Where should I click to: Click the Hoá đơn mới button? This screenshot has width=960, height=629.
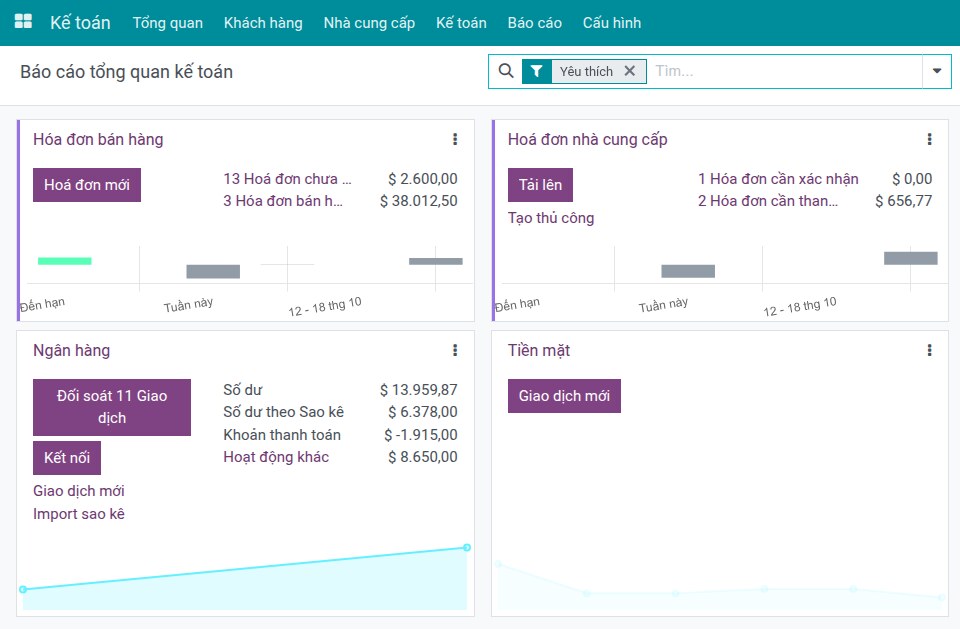tap(87, 185)
